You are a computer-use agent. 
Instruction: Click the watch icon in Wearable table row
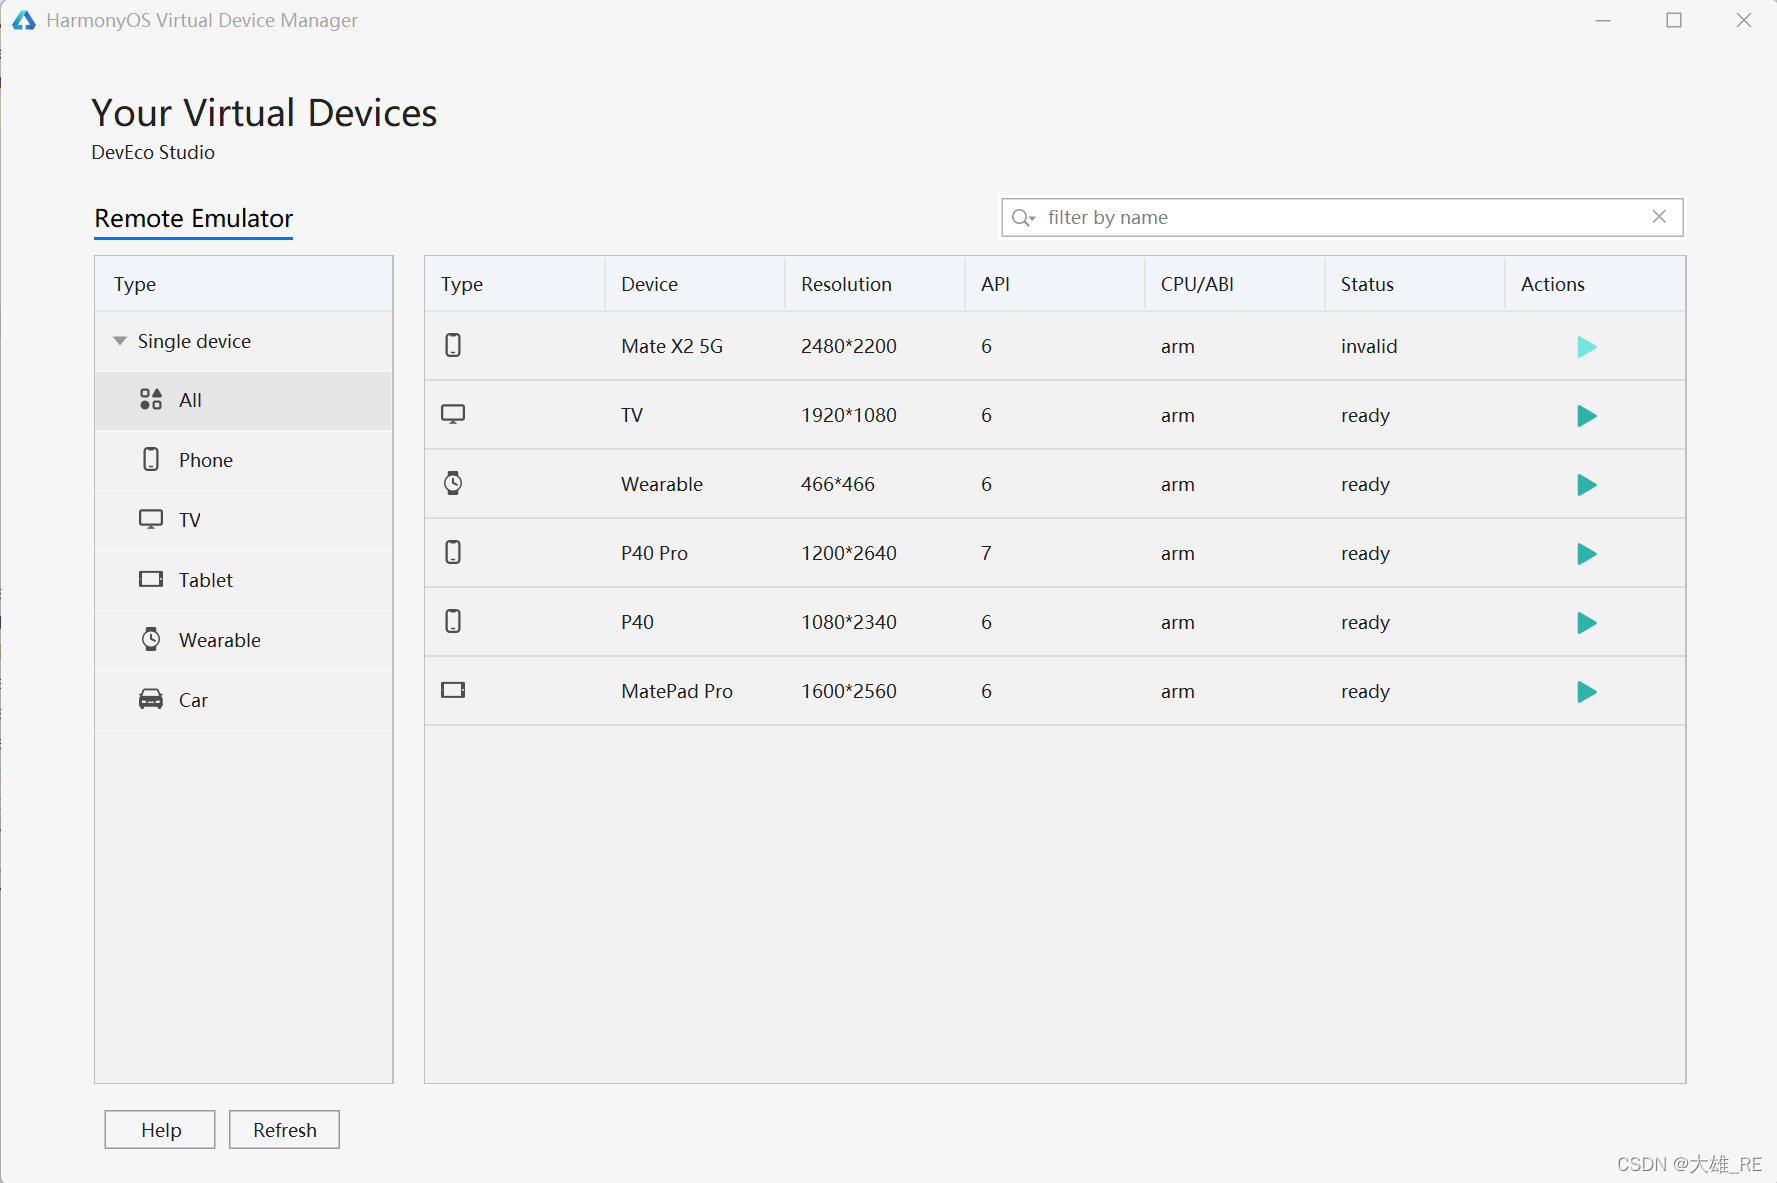[x=453, y=483]
